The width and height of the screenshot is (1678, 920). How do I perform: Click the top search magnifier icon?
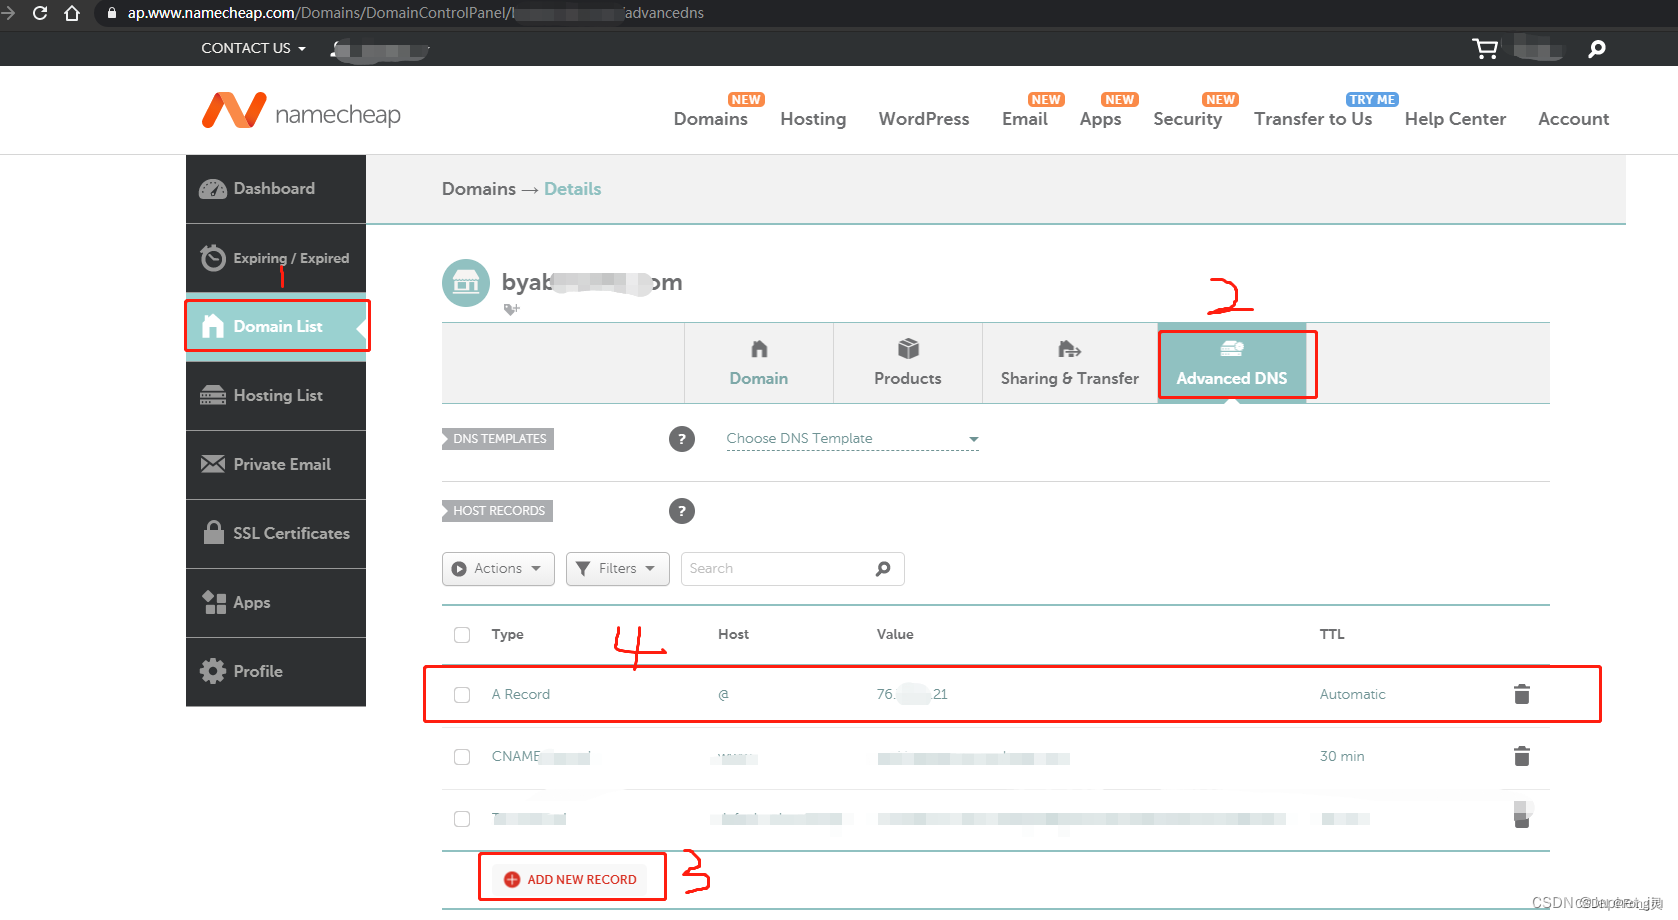click(x=1597, y=48)
